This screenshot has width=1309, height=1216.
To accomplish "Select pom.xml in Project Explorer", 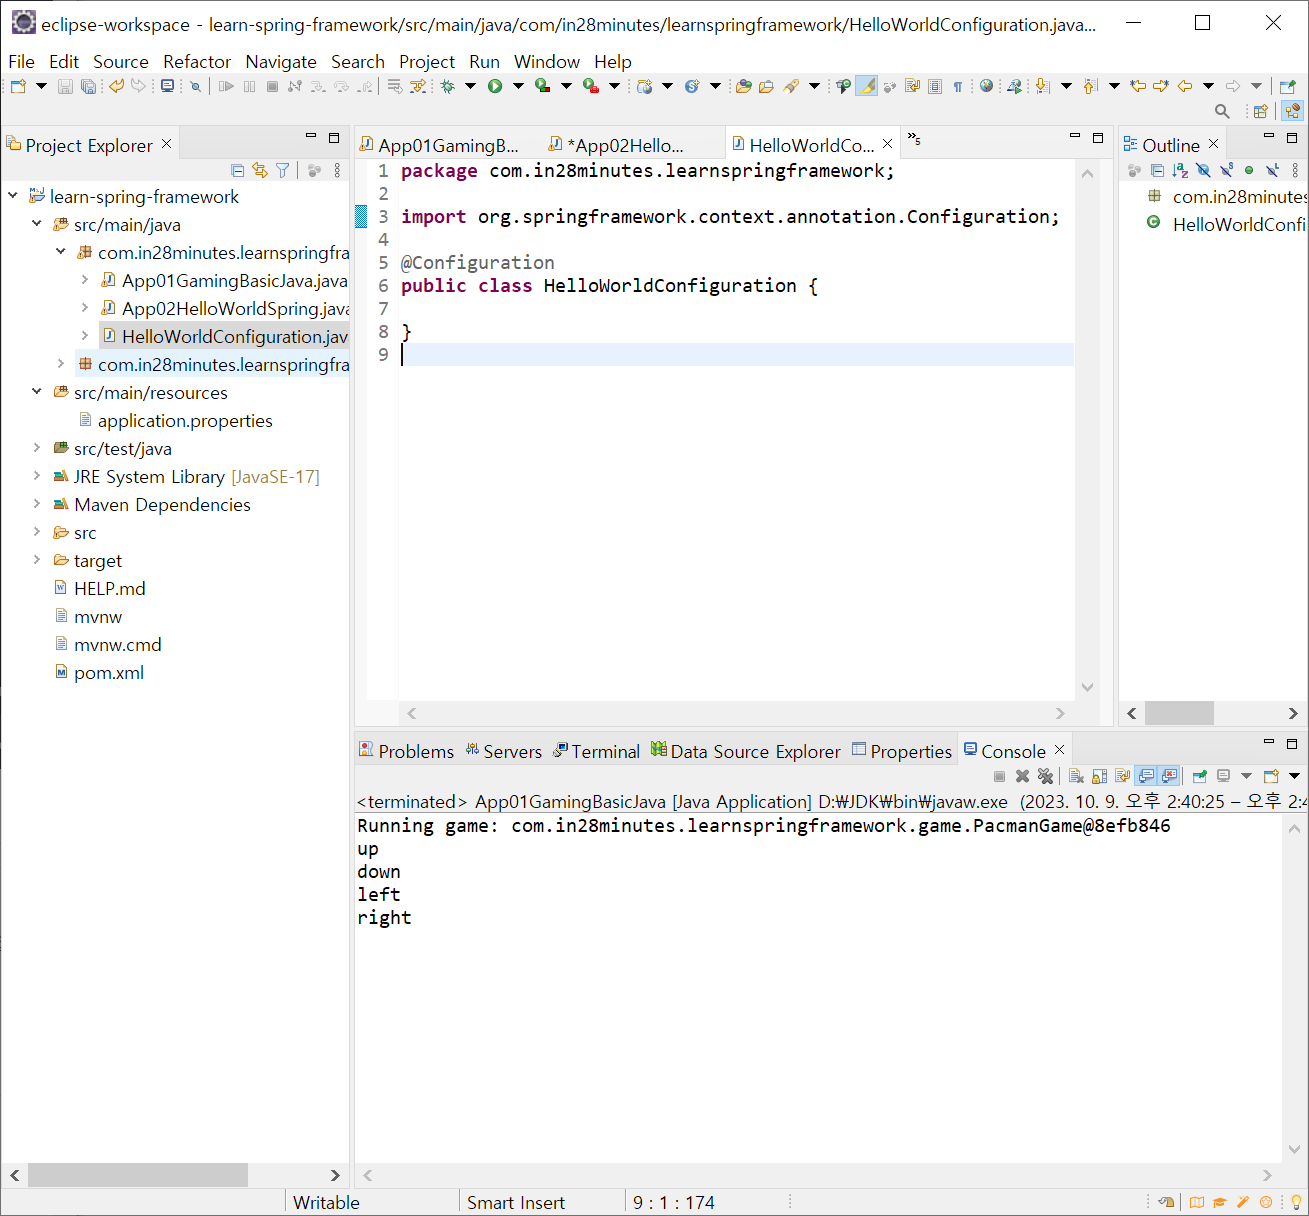I will pyautogui.click(x=99, y=672).
